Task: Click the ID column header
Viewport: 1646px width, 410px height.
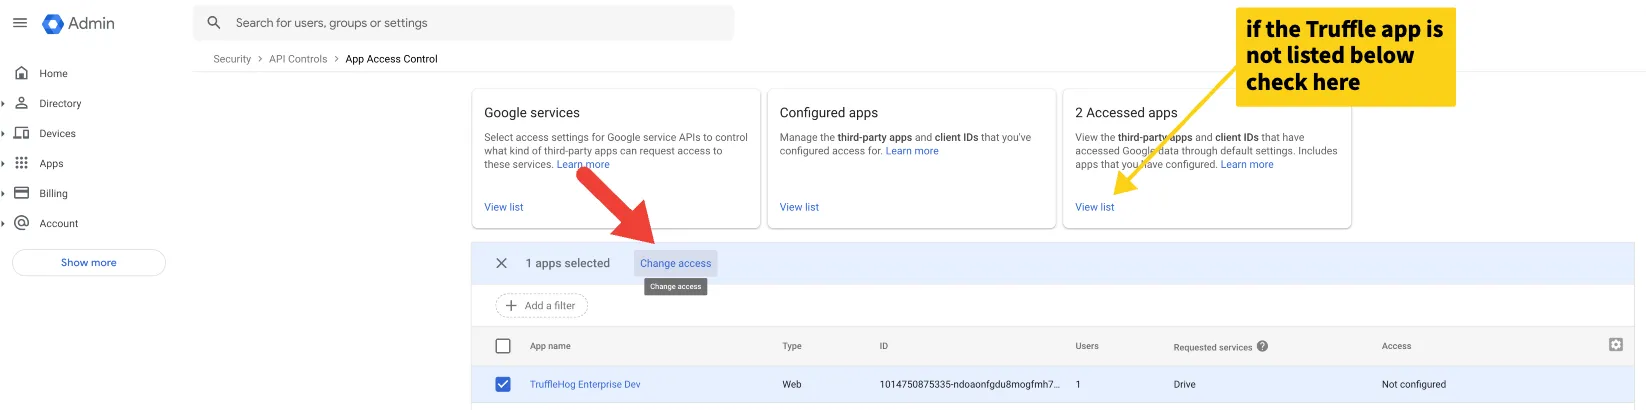Action: (884, 346)
